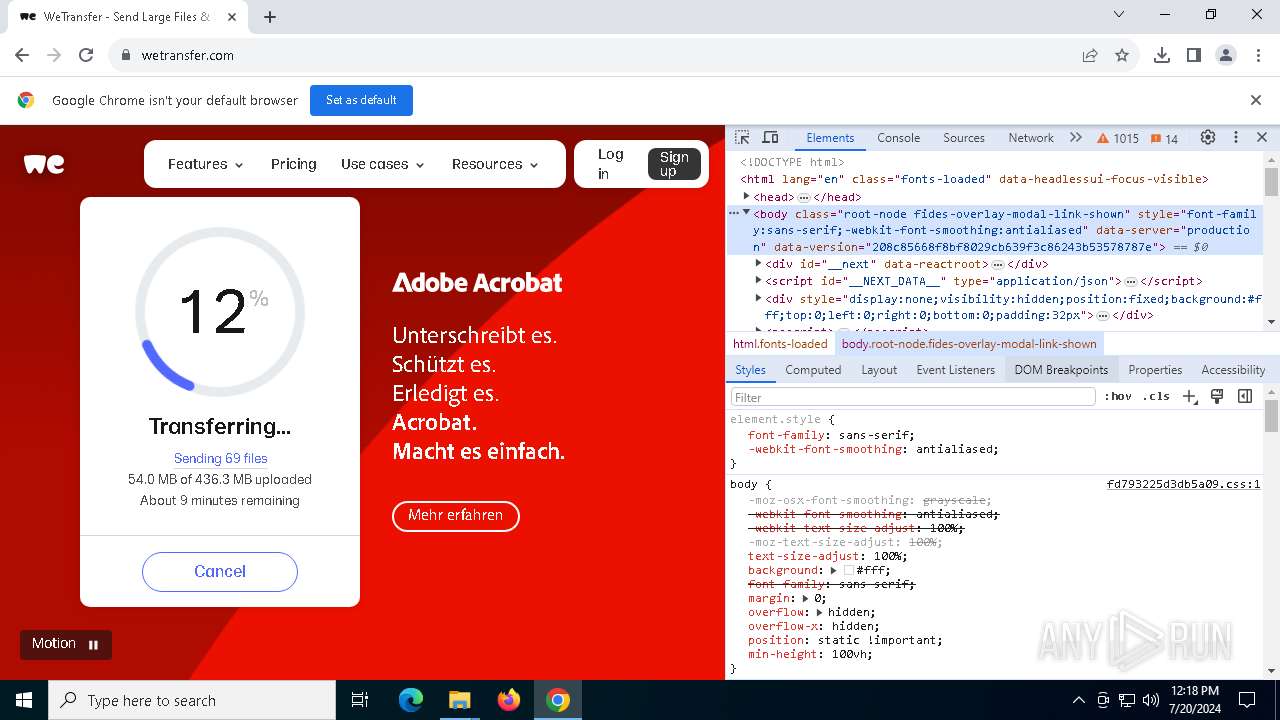Open the Computed styles tab
The image size is (1280, 720).
813,370
